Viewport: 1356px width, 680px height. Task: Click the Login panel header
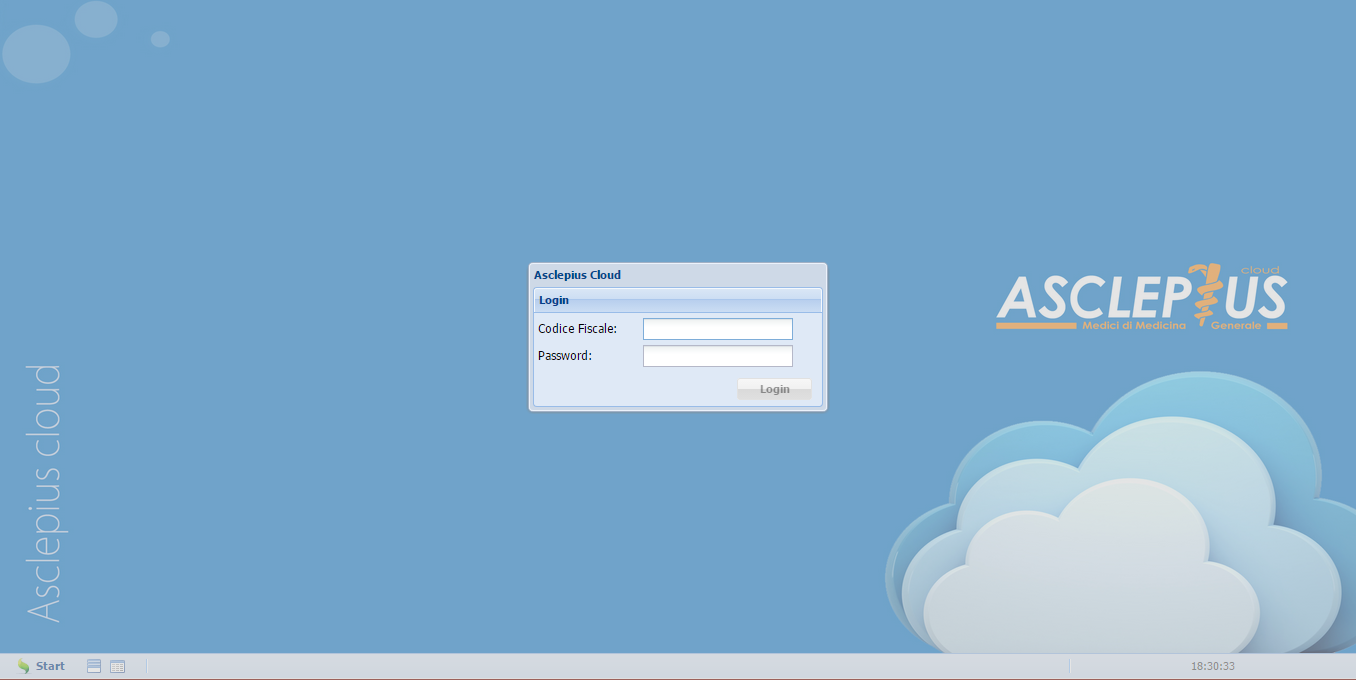point(678,300)
